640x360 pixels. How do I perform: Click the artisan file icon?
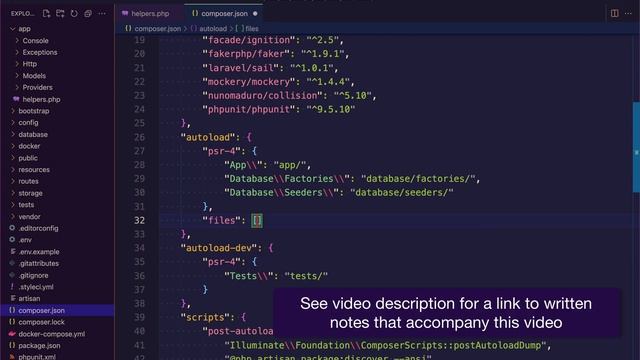tap(13, 299)
